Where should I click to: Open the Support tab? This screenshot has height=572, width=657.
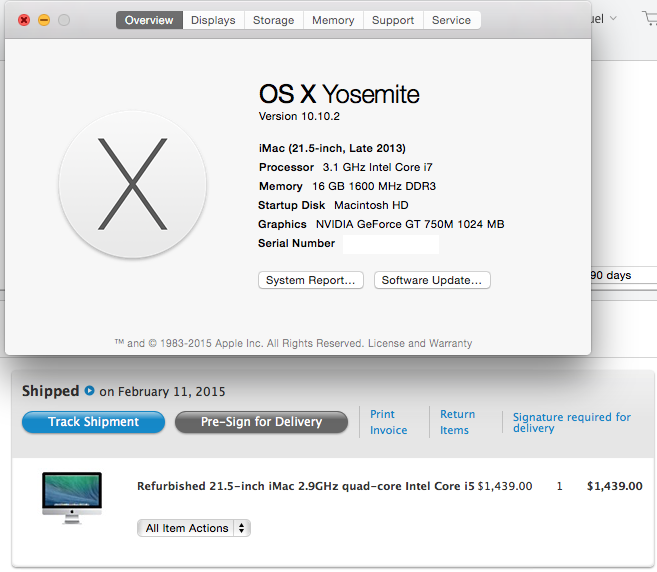(x=393, y=20)
